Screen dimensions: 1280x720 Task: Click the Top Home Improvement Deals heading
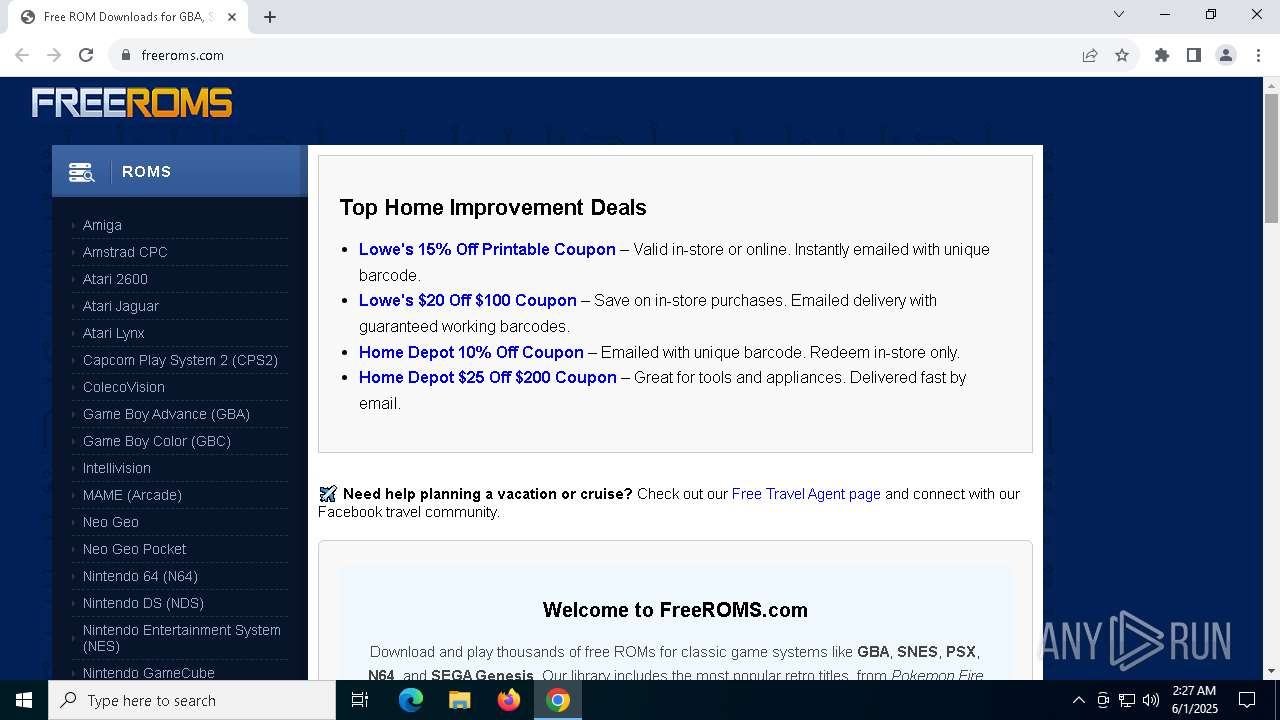[x=493, y=207]
